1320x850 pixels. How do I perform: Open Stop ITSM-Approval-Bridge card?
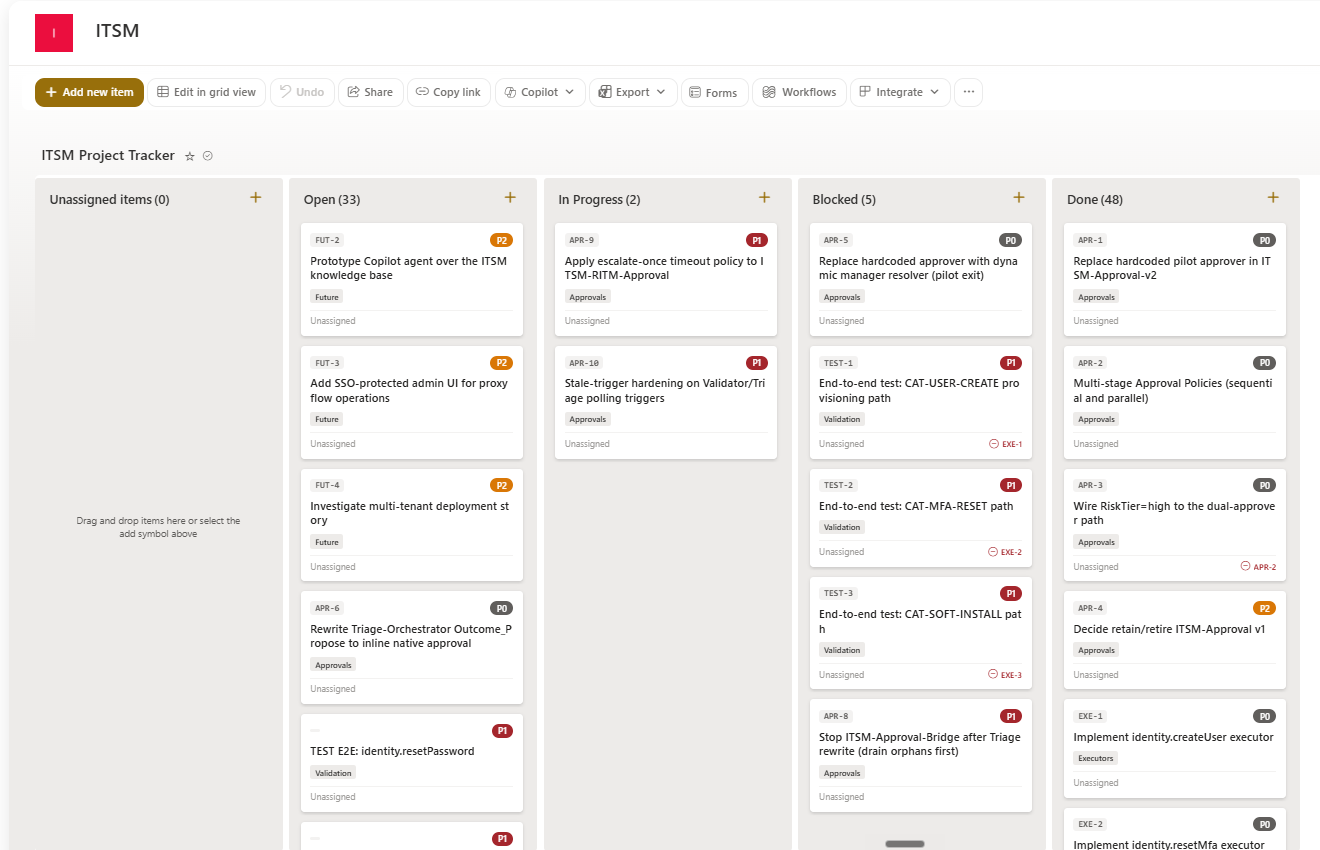click(920, 756)
